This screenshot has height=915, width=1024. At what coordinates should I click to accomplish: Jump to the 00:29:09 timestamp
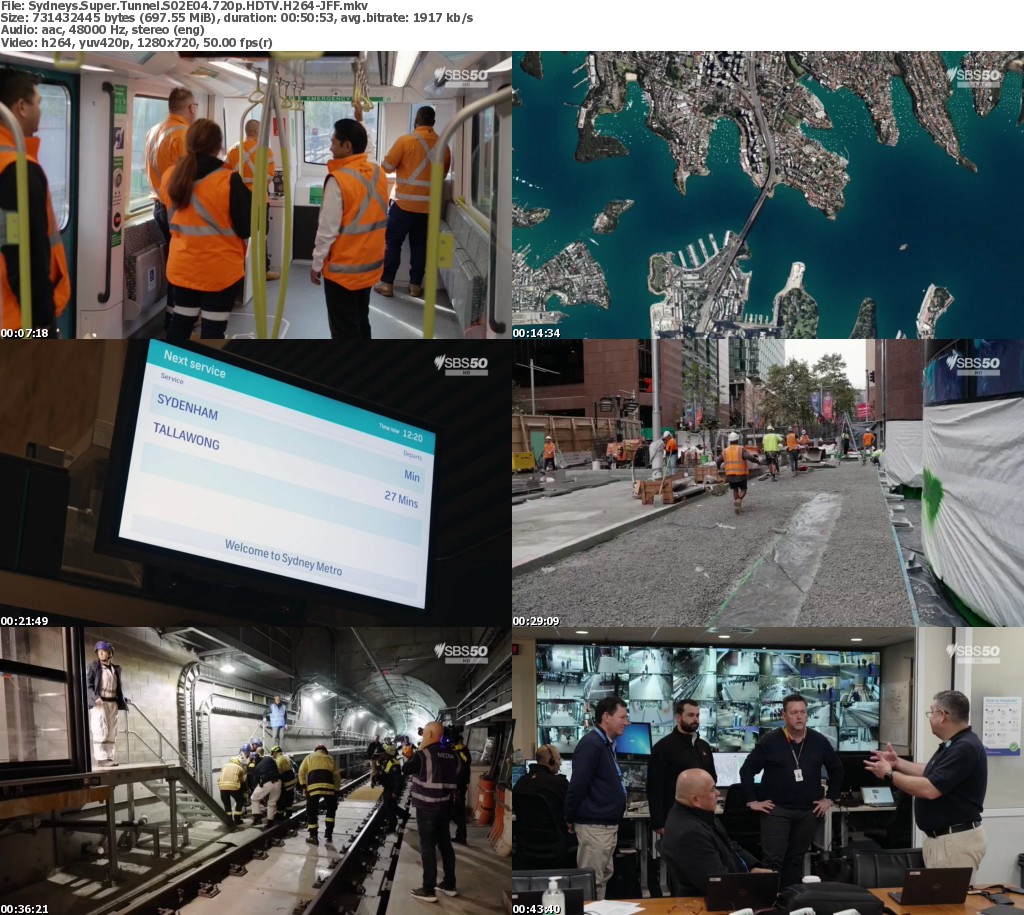(537, 621)
